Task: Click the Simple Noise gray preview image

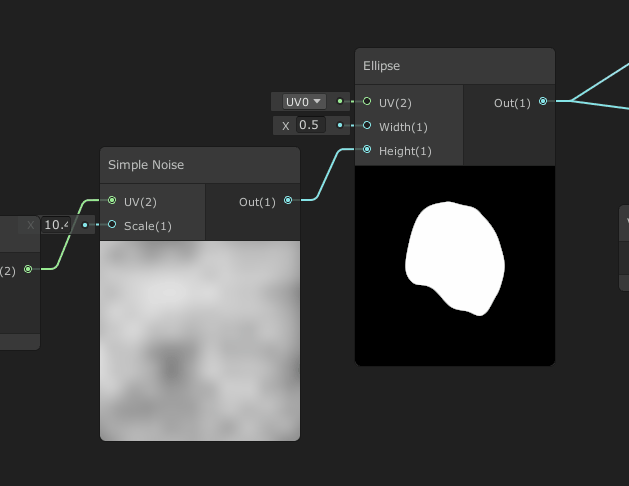Action: click(199, 340)
